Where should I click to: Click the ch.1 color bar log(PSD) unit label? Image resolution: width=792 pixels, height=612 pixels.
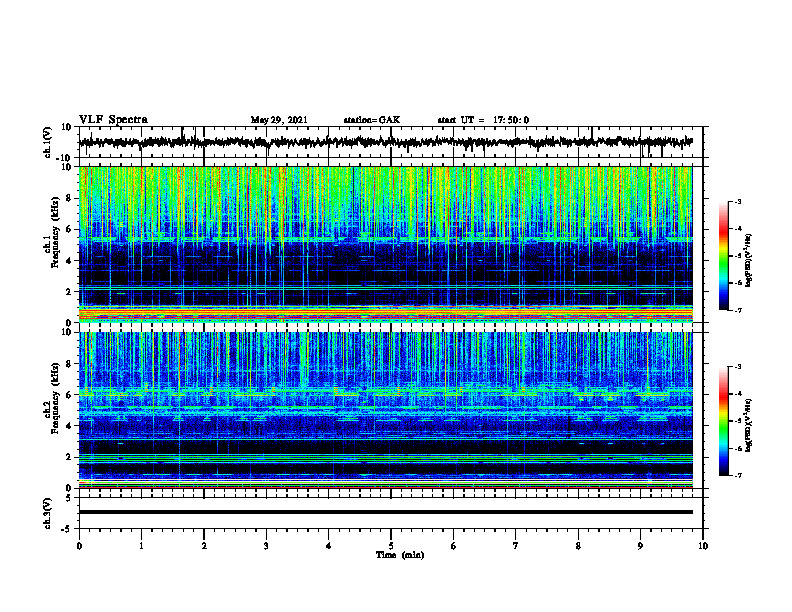[x=749, y=260]
